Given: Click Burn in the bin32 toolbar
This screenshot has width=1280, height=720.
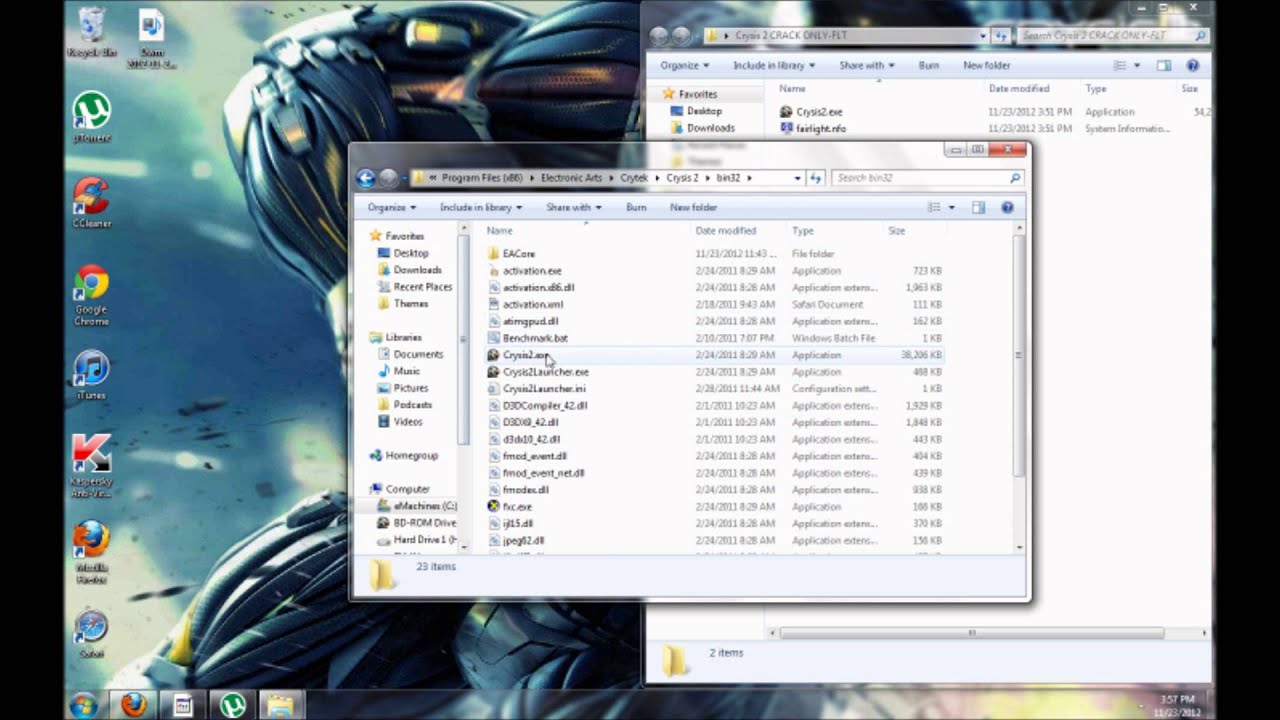Looking at the screenshot, I should pyautogui.click(x=636, y=207).
